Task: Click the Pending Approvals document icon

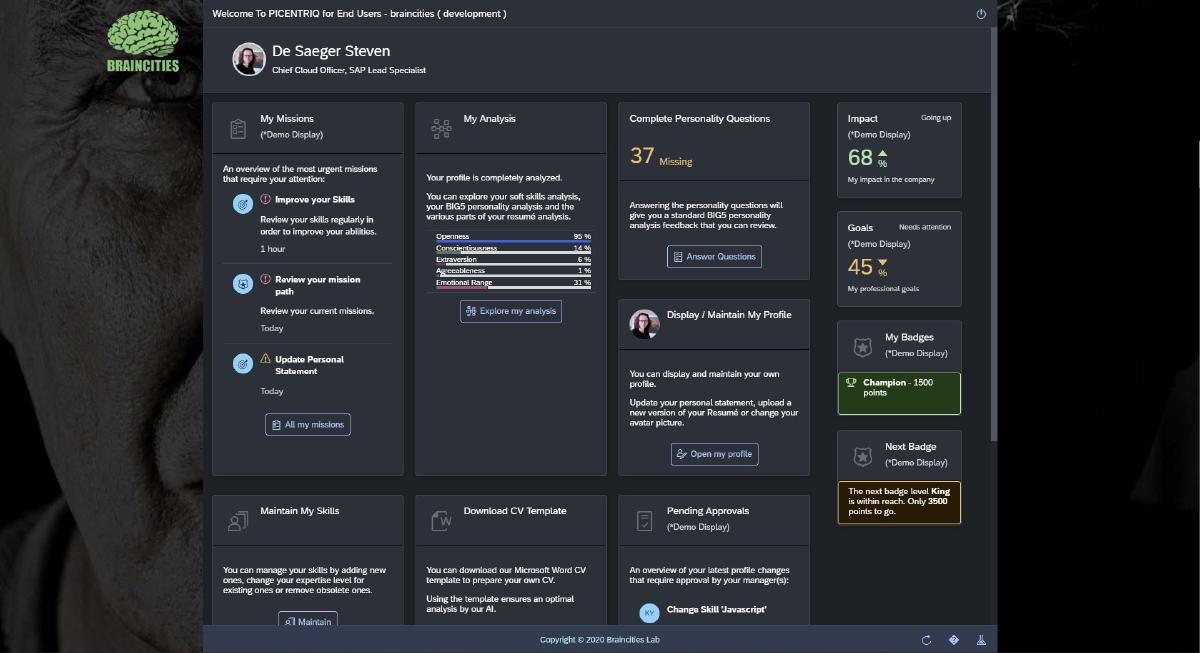Action: point(645,520)
